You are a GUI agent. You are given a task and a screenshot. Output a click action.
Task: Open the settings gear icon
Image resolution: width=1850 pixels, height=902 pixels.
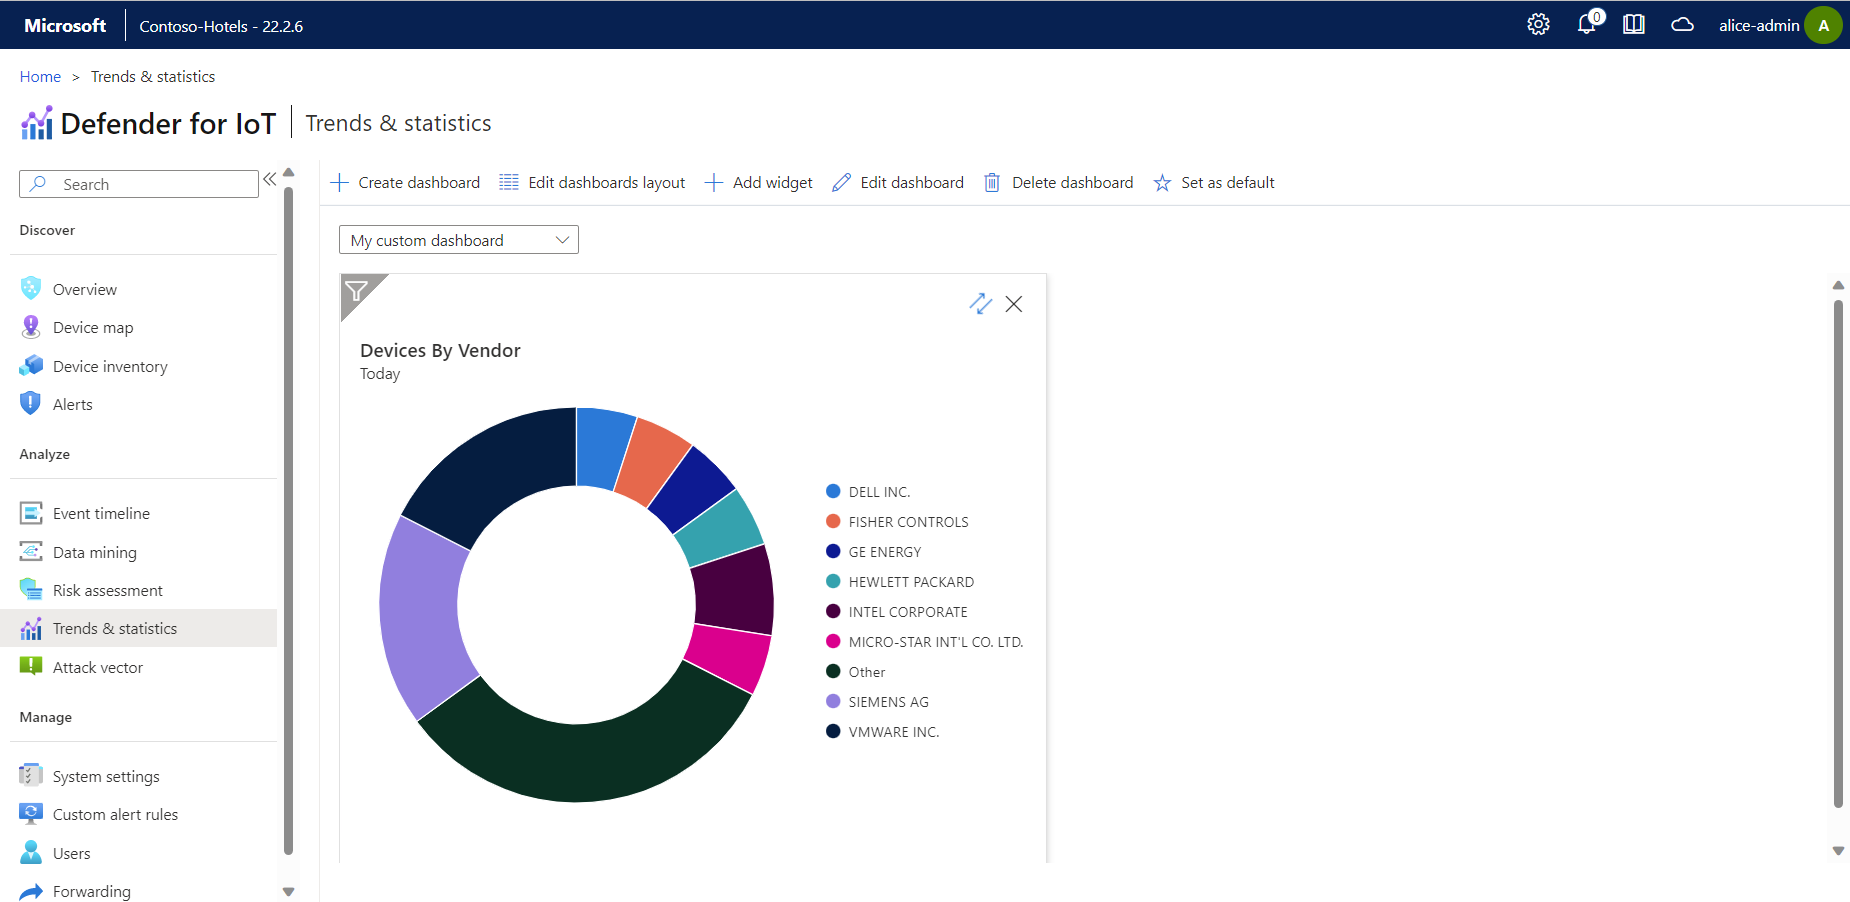[x=1538, y=25]
